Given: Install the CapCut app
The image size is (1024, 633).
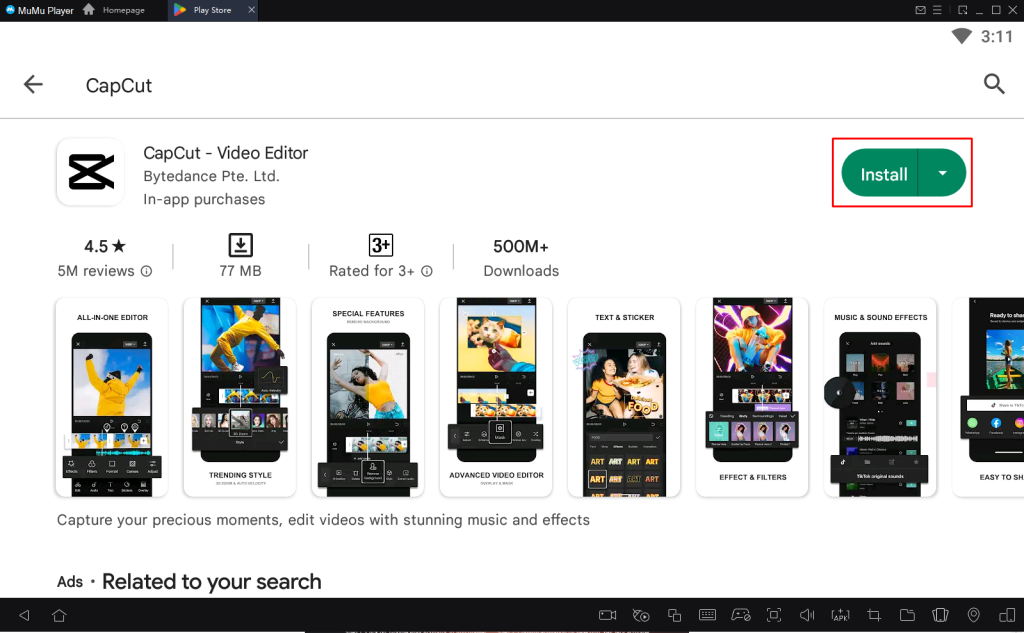Looking at the screenshot, I should click(x=883, y=174).
